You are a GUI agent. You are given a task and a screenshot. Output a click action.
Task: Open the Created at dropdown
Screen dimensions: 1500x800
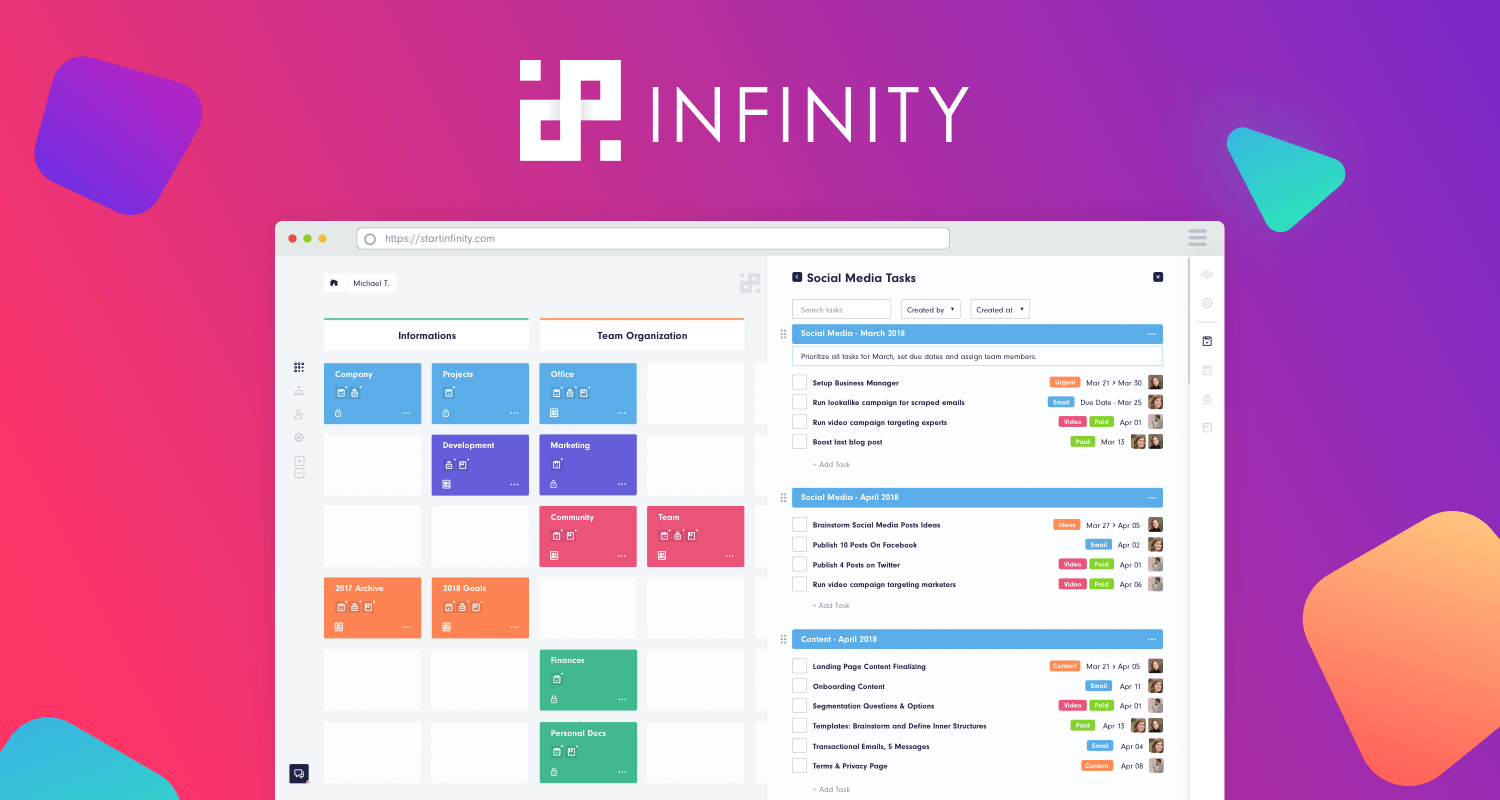[x=1000, y=310]
